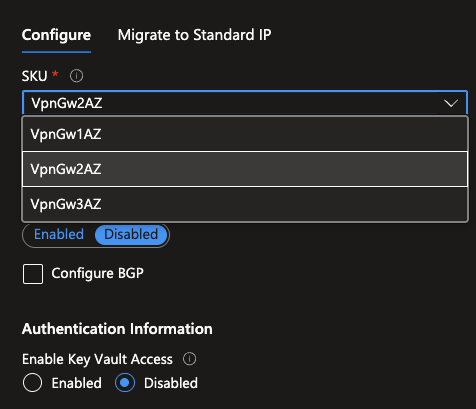Set the pill toggle to Disabled

pyautogui.click(x=131, y=235)
